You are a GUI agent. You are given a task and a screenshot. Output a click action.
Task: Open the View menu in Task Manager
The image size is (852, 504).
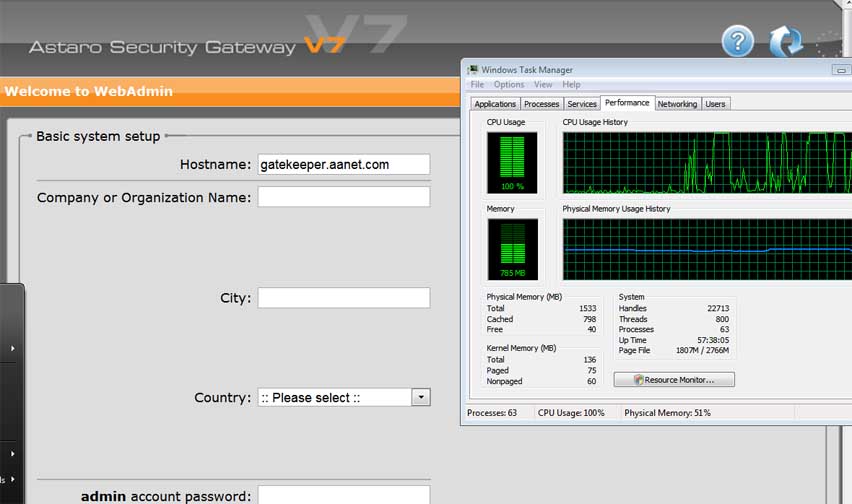(x=543, y=84)
